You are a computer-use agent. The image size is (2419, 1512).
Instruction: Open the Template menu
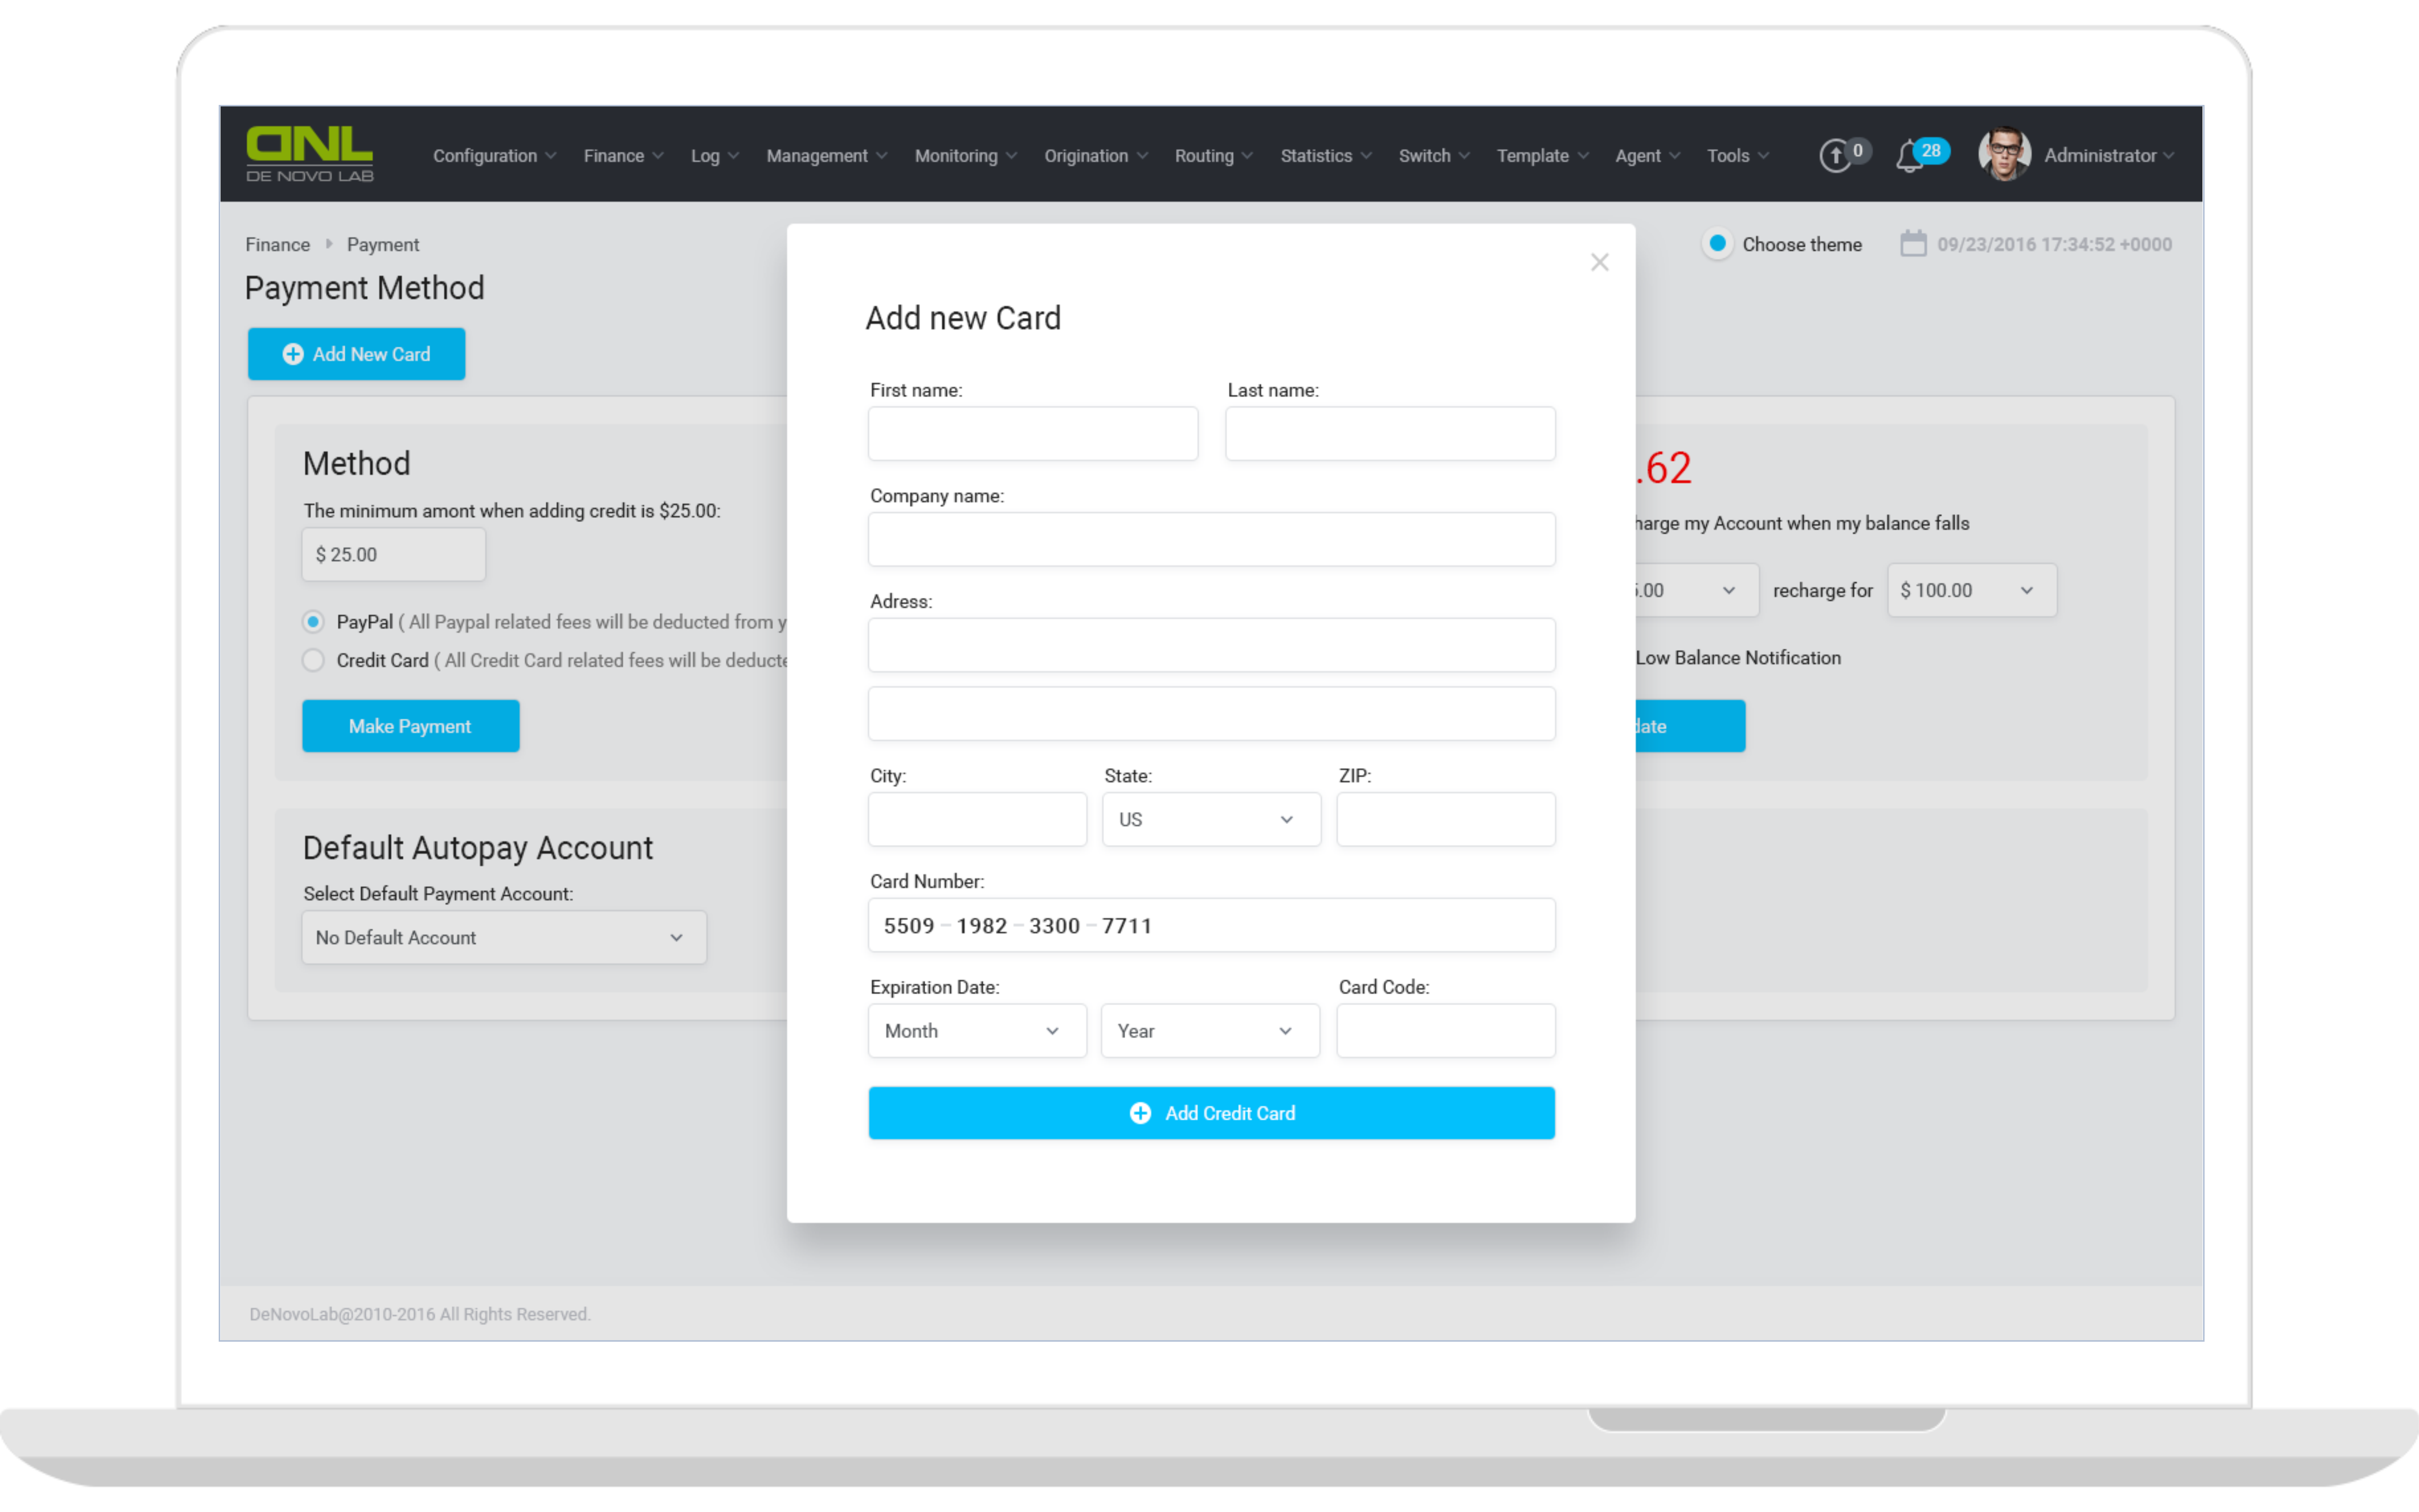1542,156
